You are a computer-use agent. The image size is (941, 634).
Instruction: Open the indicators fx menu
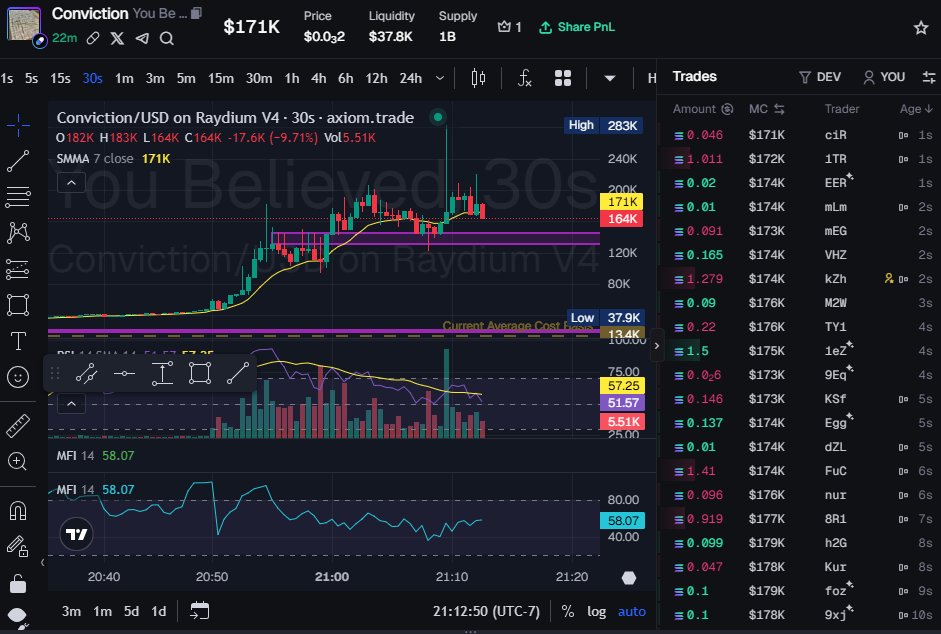click(525, 78)
